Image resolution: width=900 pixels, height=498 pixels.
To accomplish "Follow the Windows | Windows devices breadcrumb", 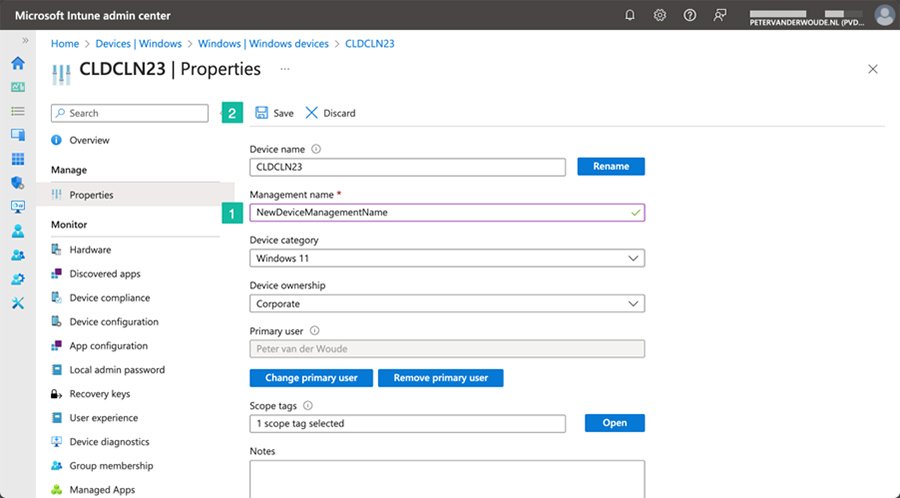I will 263,44.
